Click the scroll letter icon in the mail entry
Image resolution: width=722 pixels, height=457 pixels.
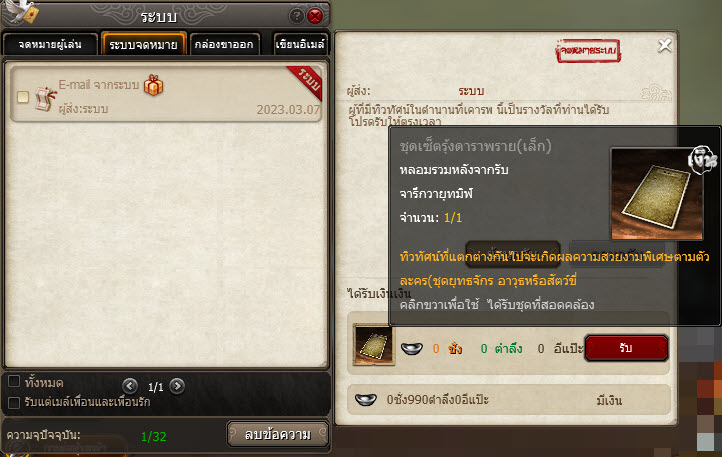46,99
